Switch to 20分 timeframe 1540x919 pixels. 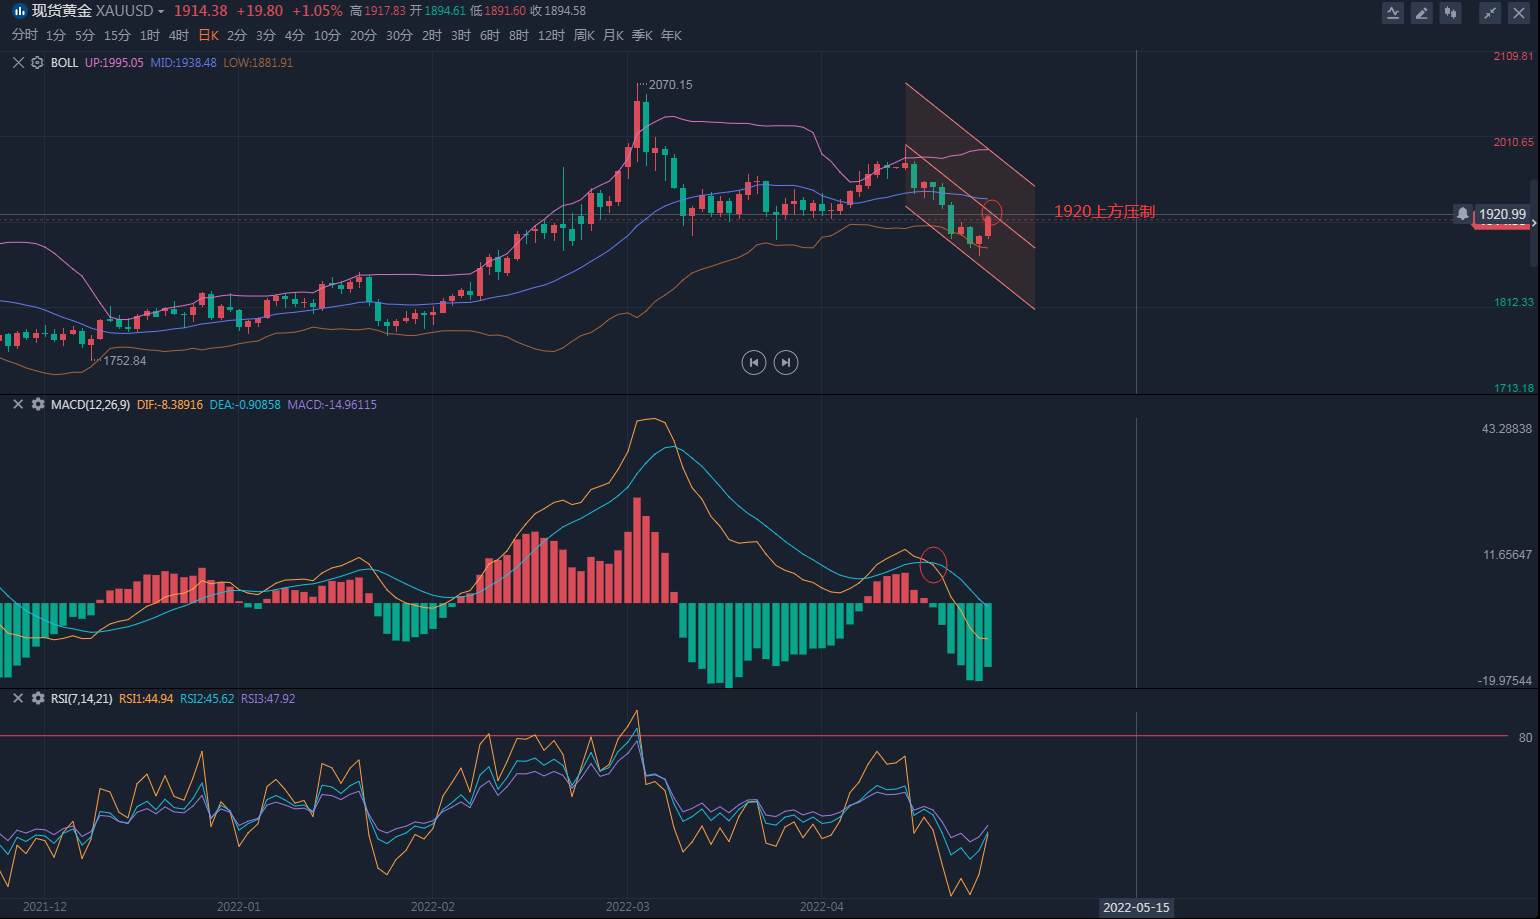pyautogui.click(x=363, y=35)
